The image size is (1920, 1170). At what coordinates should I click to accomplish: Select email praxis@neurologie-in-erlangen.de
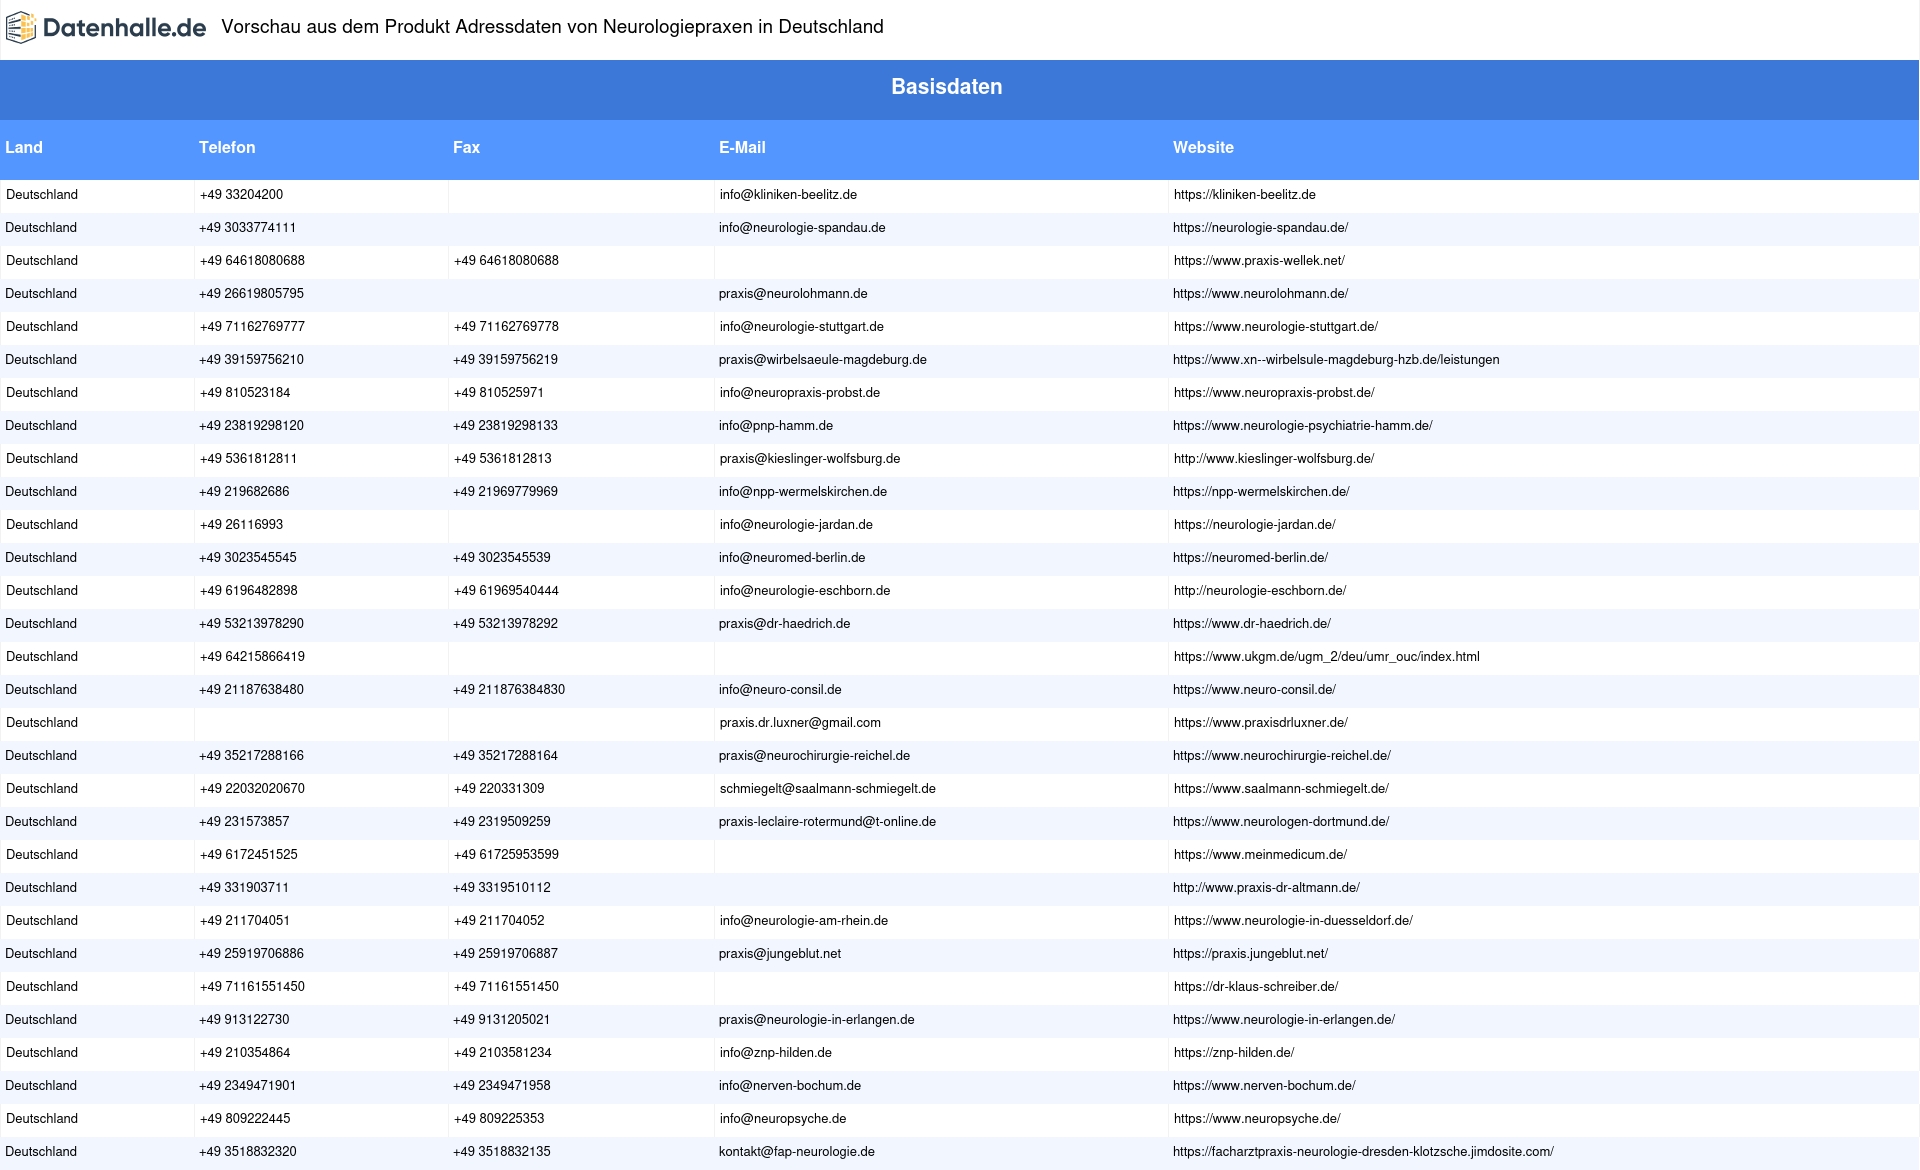pyautogui.click(x=816, y=1020)
